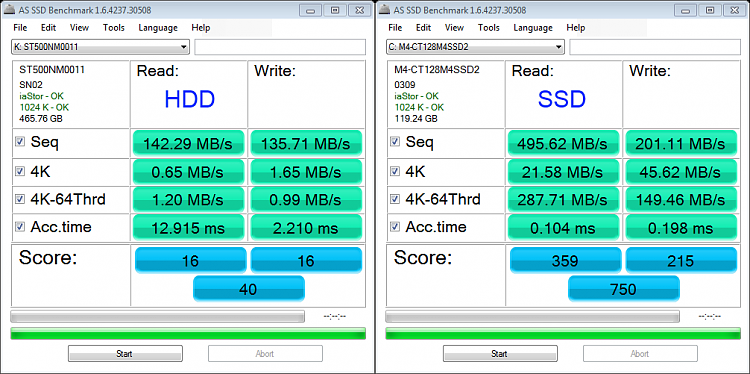Expand the K: ST500NM0011 drive dropdown
This screenshot has height=374, width=750.
[100, 47]
